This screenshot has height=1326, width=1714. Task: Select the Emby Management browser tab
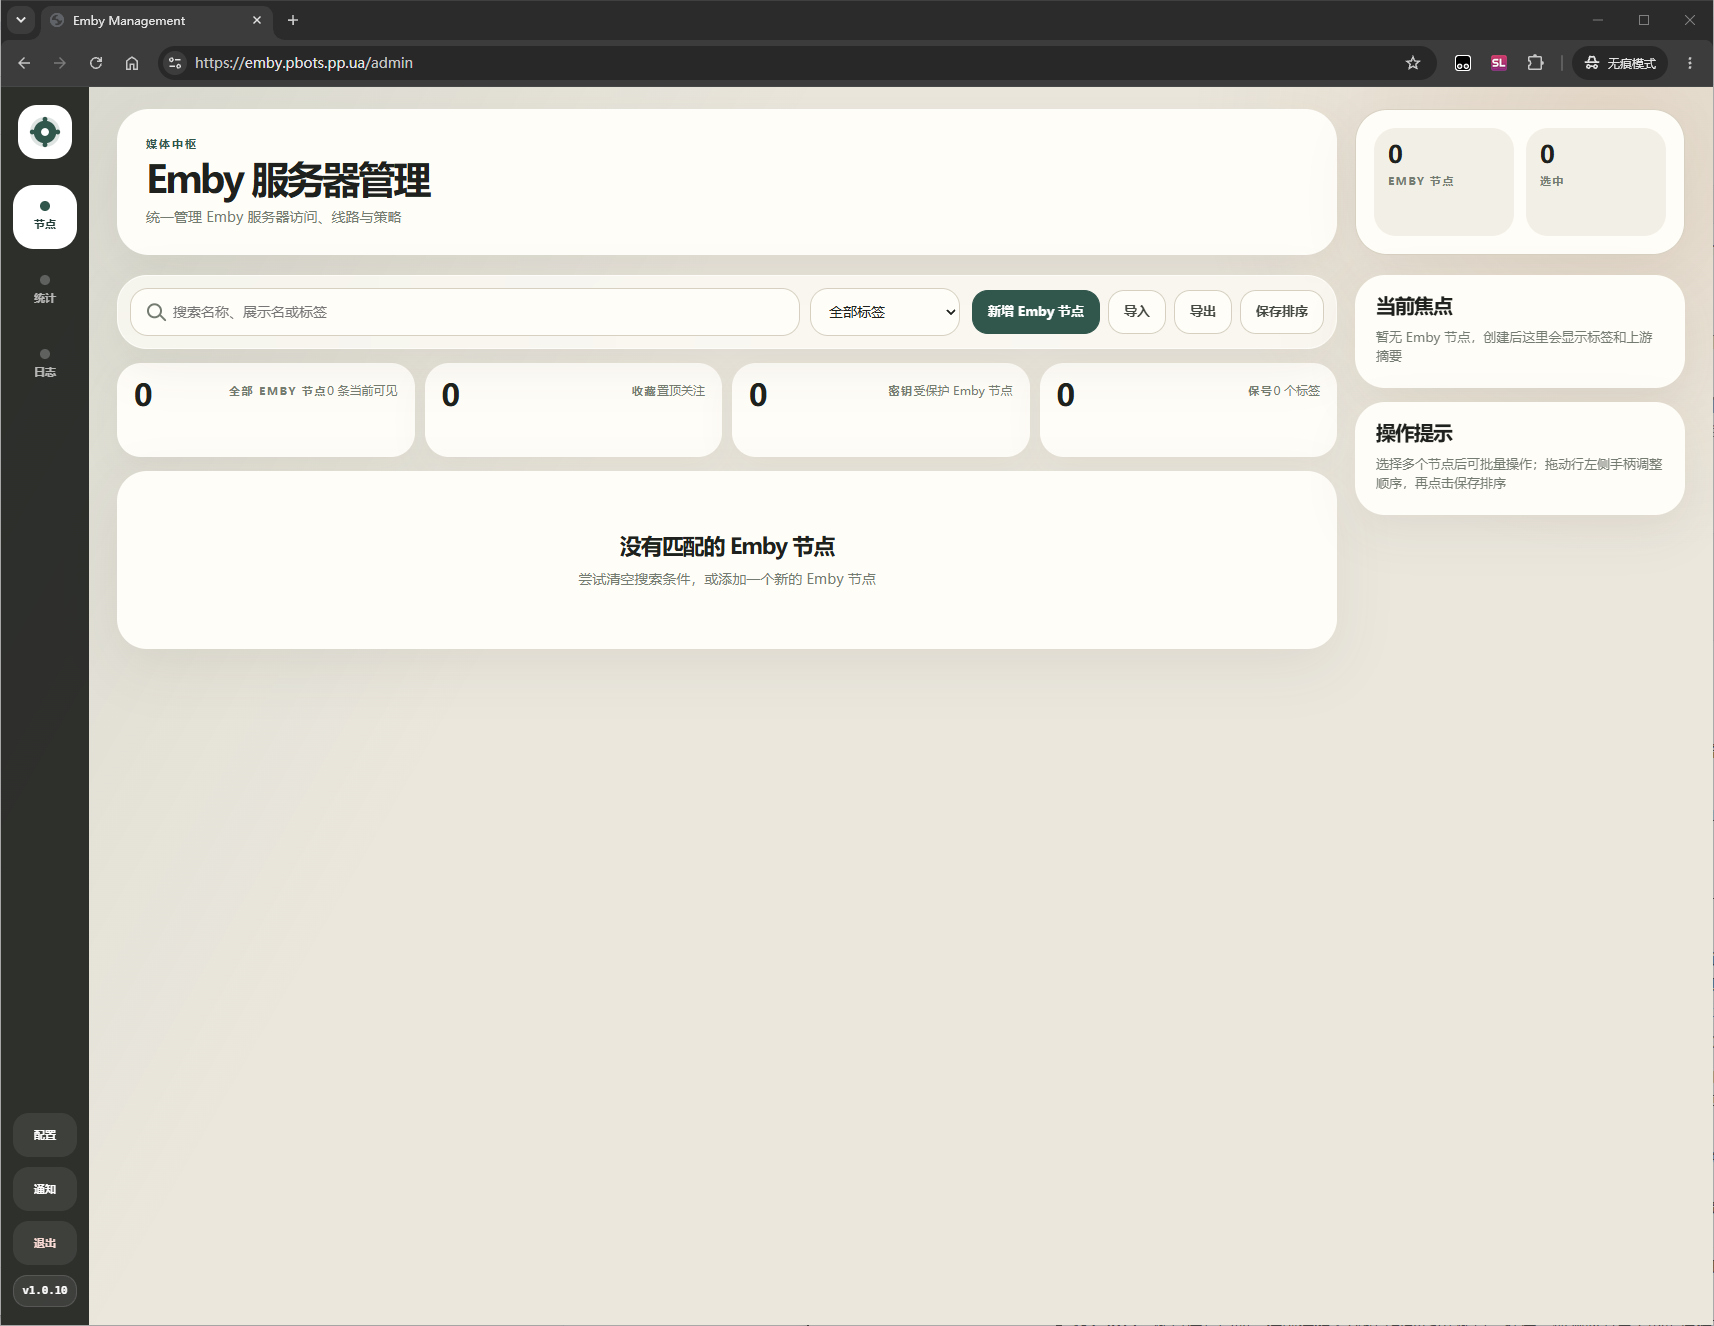click(157, 20)
